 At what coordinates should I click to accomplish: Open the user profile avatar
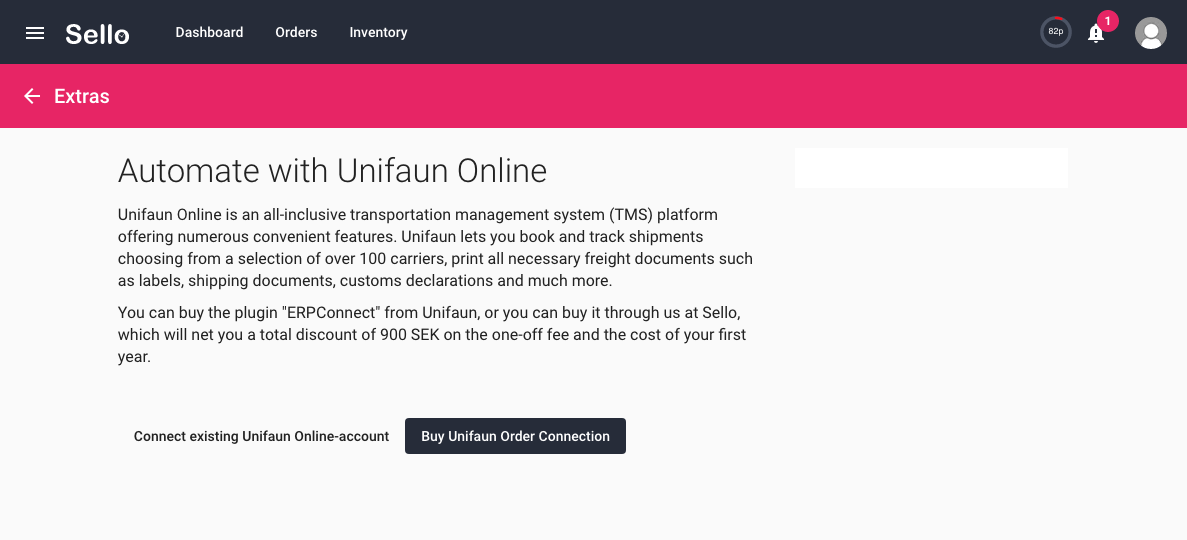click(1151, 33)
